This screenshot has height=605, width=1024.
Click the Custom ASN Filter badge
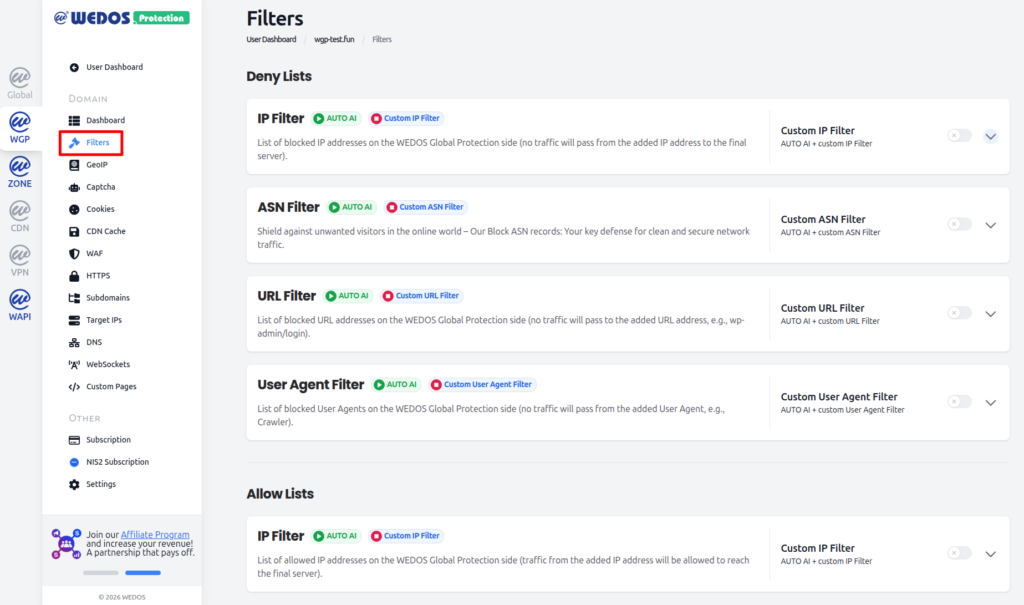pos(426,207)
